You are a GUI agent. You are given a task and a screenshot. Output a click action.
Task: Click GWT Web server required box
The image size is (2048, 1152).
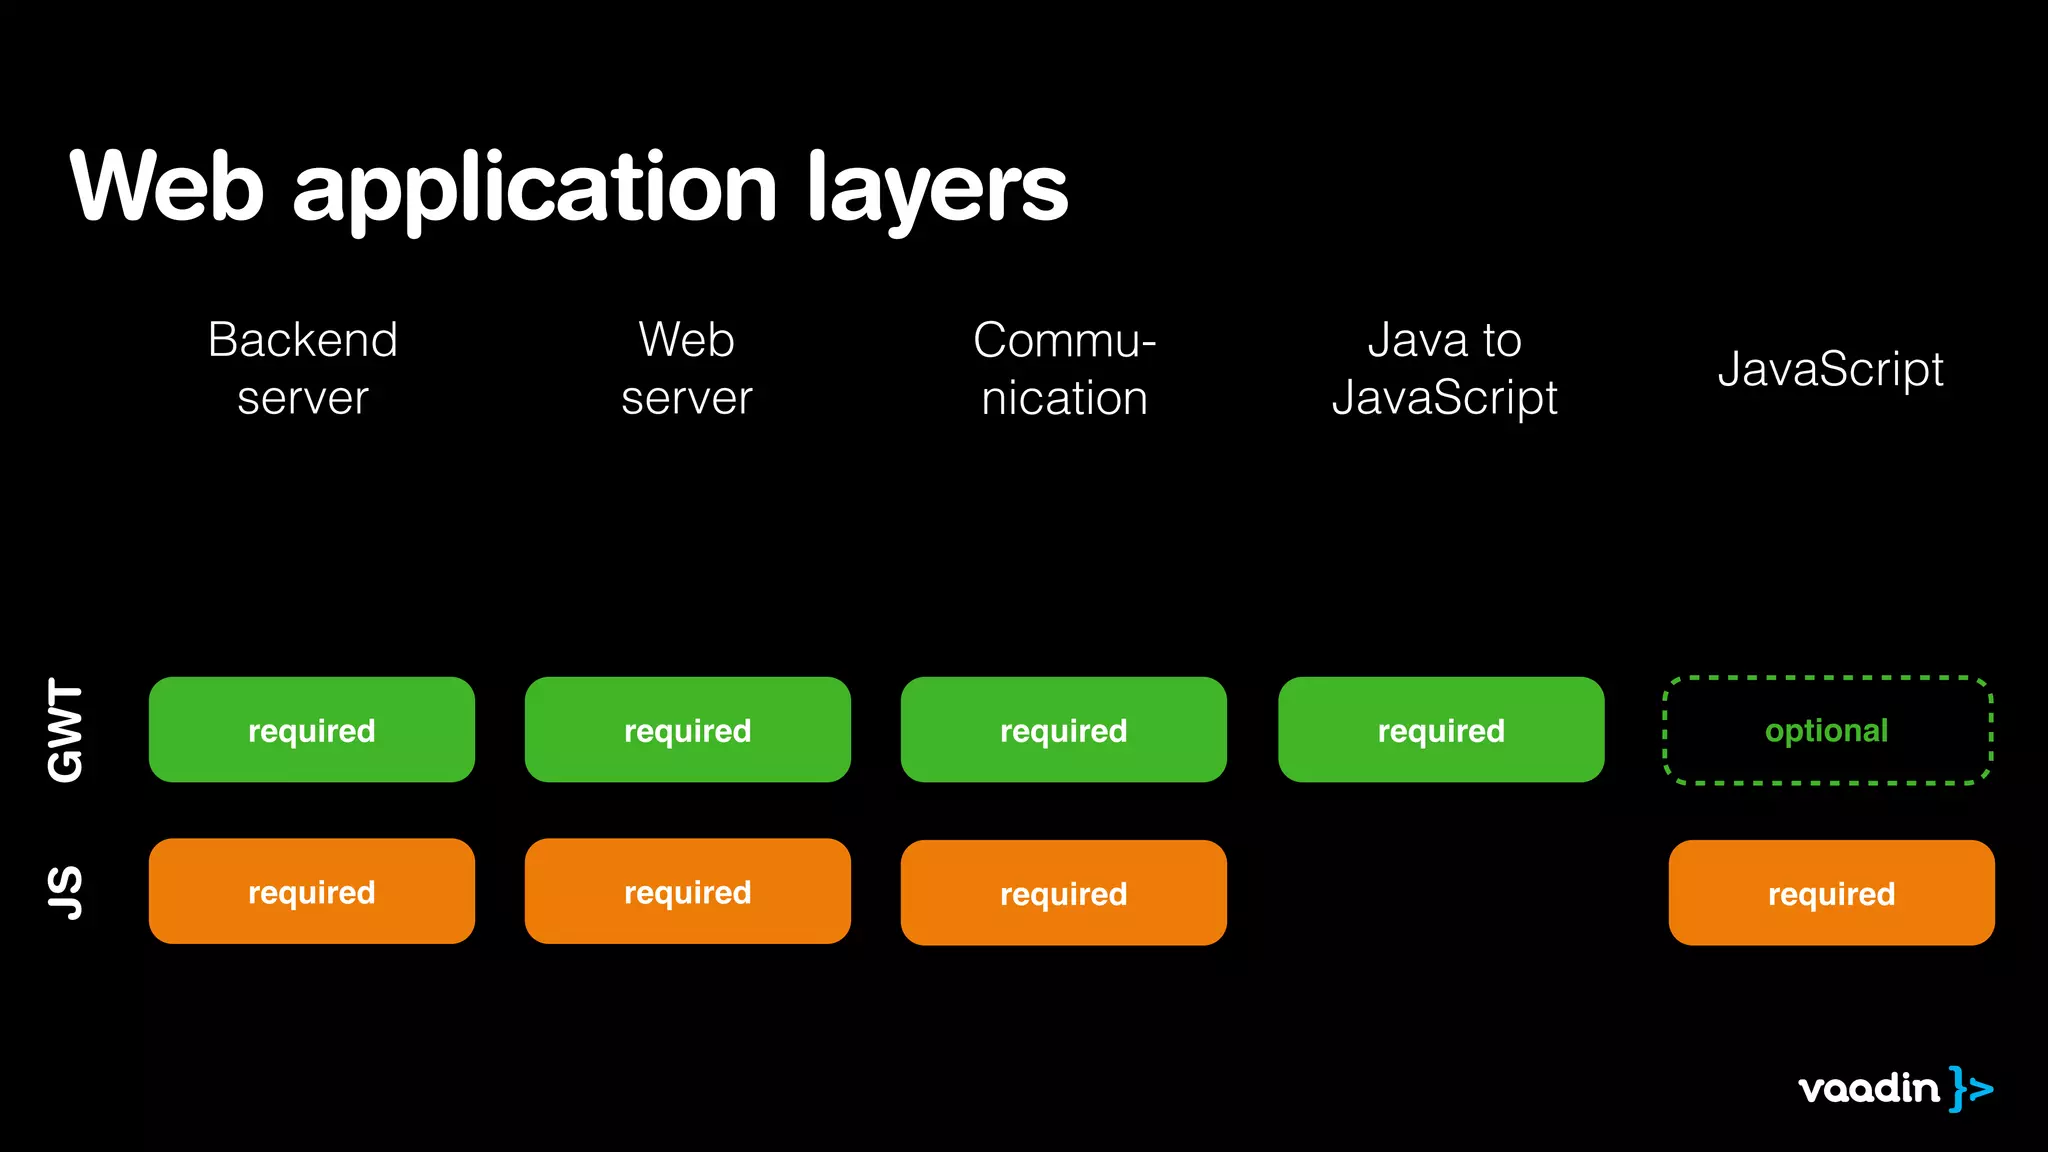[x=687, y=730]
